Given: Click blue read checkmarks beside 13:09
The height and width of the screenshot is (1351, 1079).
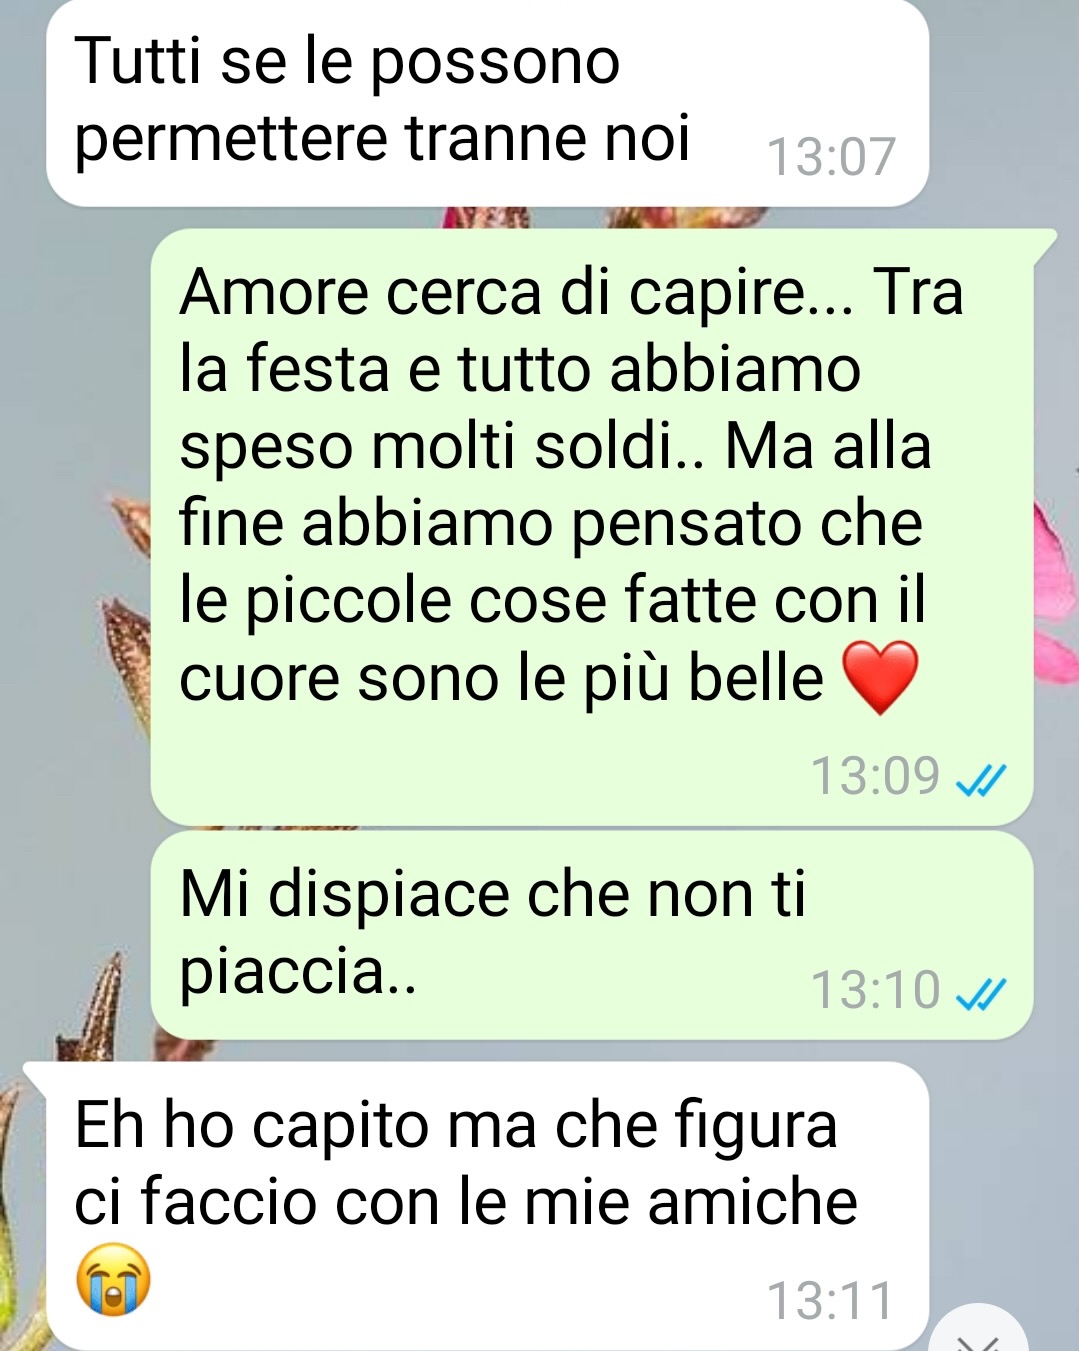Looking at the screenshot, I should (x=981, y=779).
